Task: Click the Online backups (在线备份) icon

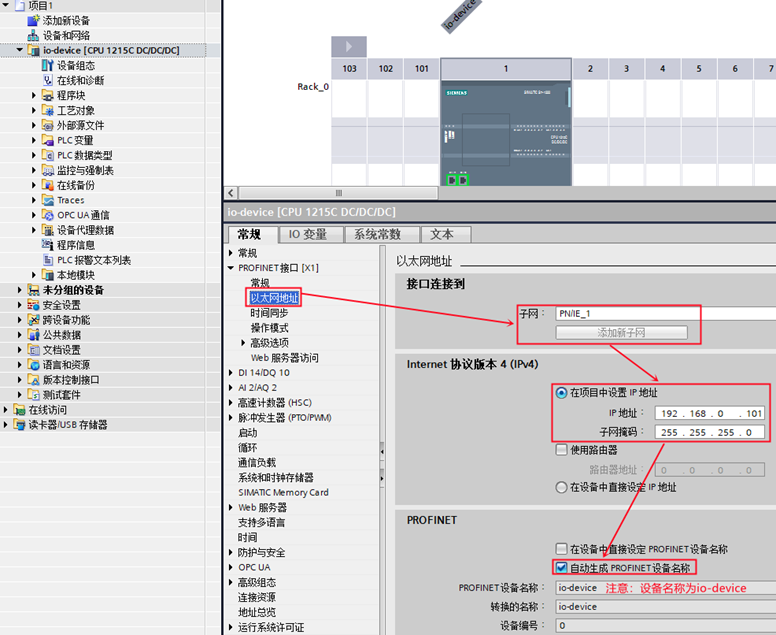Action: pyautogui.click(x=48, y=185)
